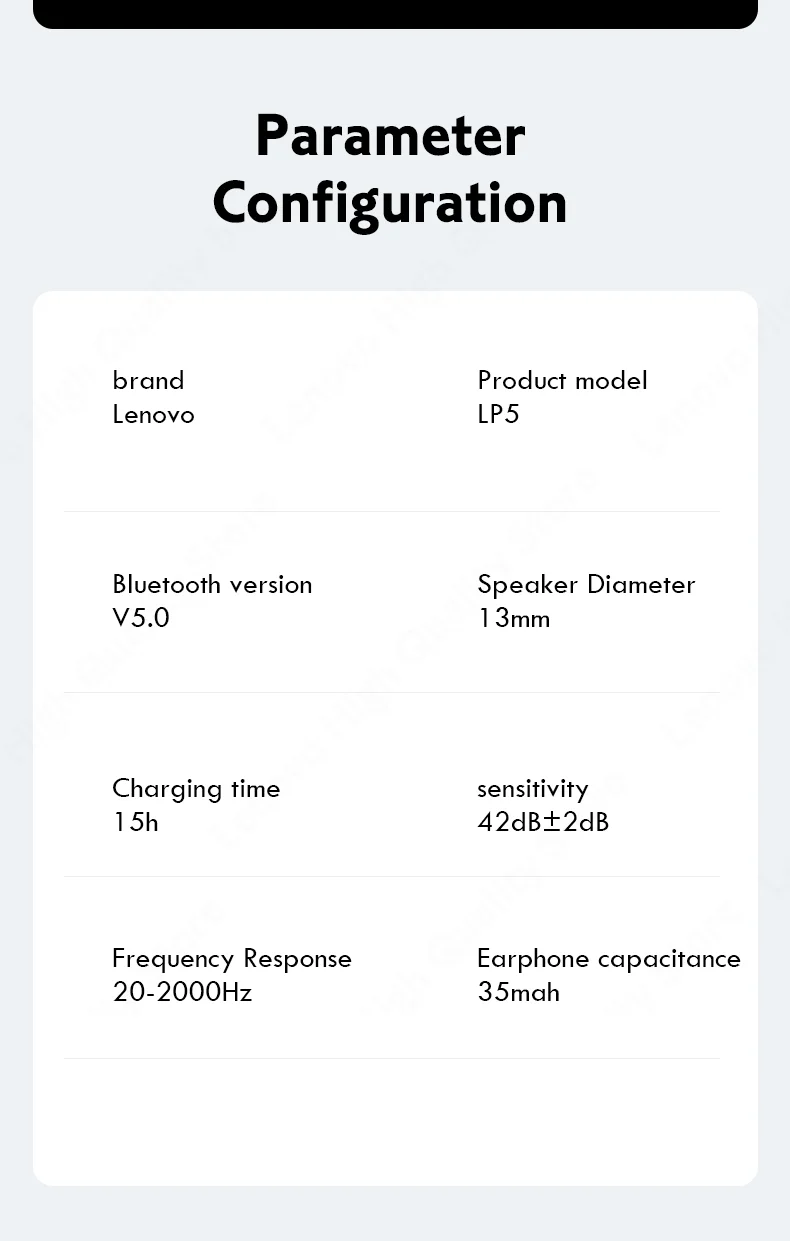
Task: Click the "Parameter" heading word
Action: [x=390, y=136]
